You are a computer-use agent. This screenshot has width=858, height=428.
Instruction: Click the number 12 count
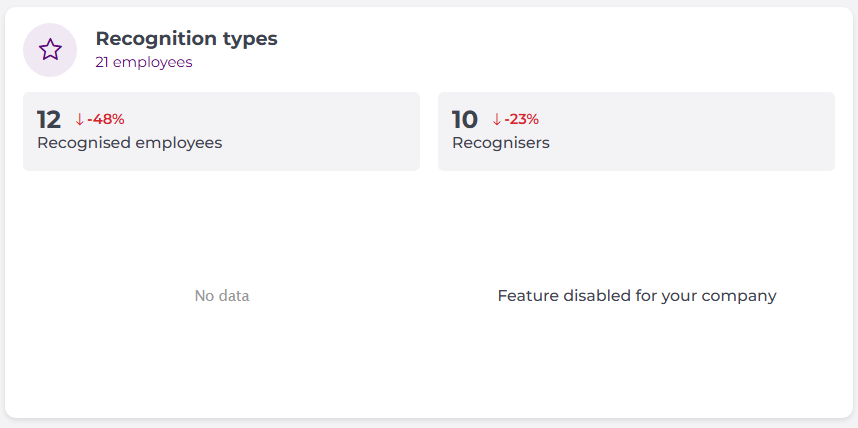tap(49, 119)
